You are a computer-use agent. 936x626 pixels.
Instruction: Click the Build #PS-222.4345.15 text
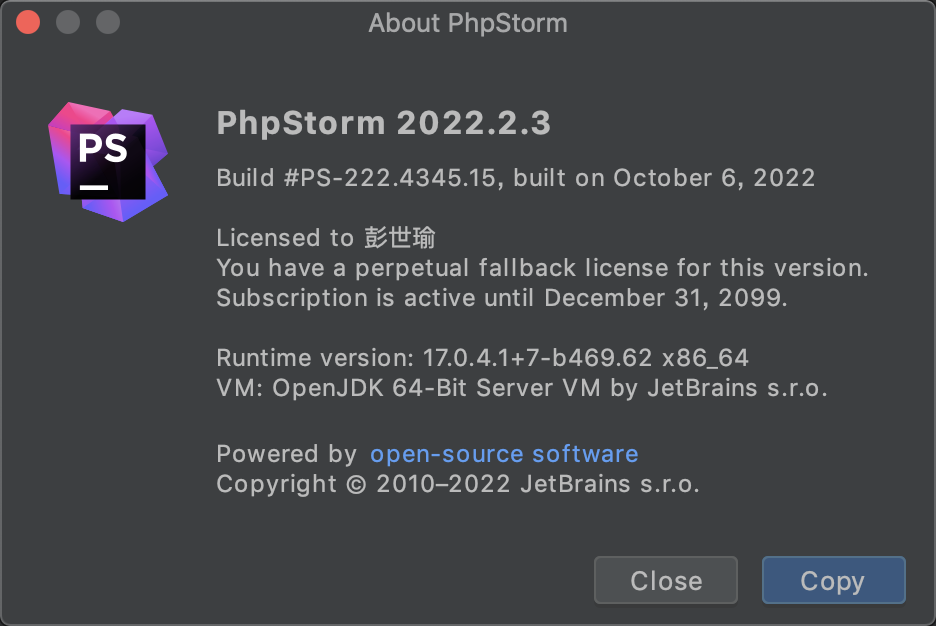(x=356, y=178)
